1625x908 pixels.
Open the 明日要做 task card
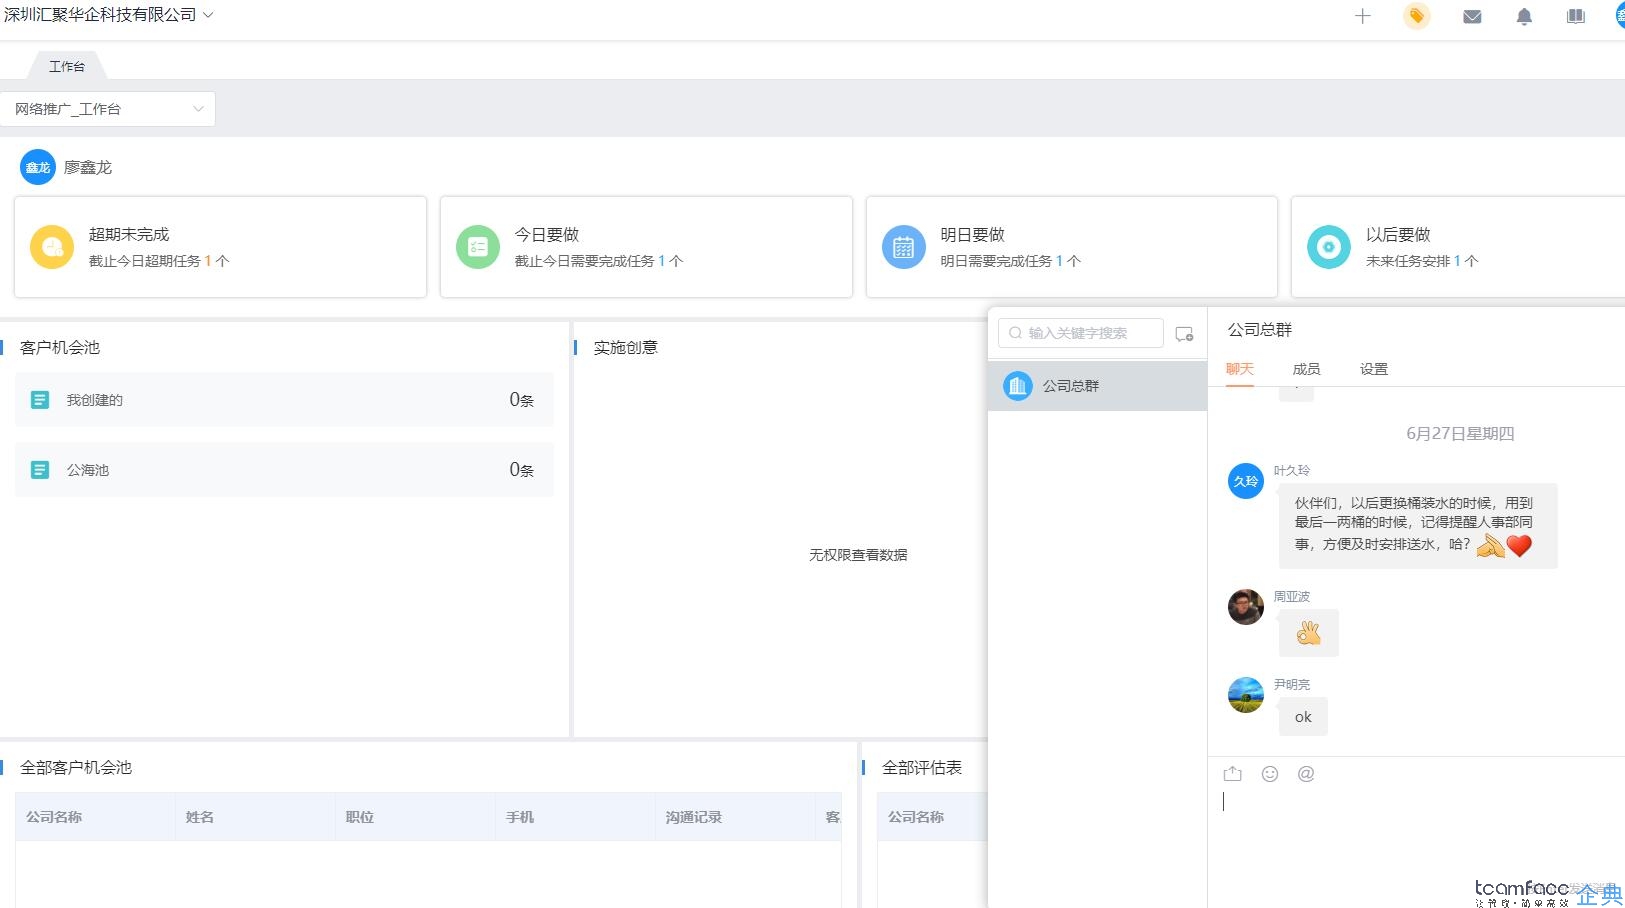(1071, 247)
